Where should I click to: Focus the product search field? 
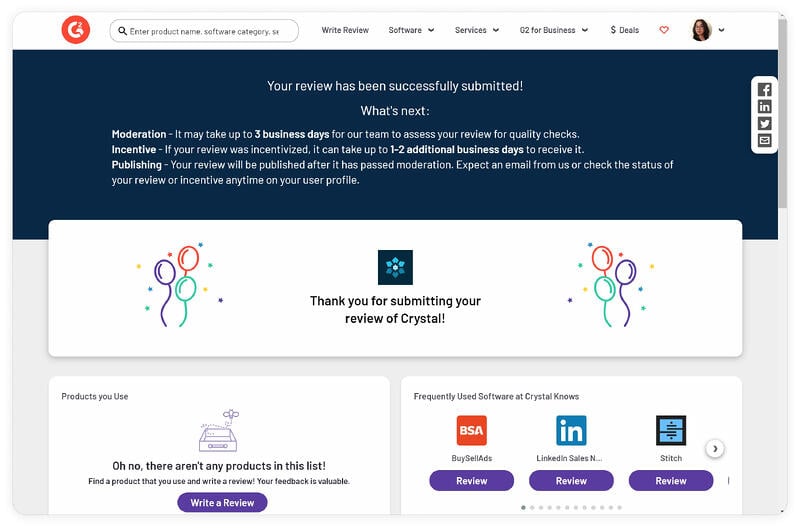(x=204, y=31)
